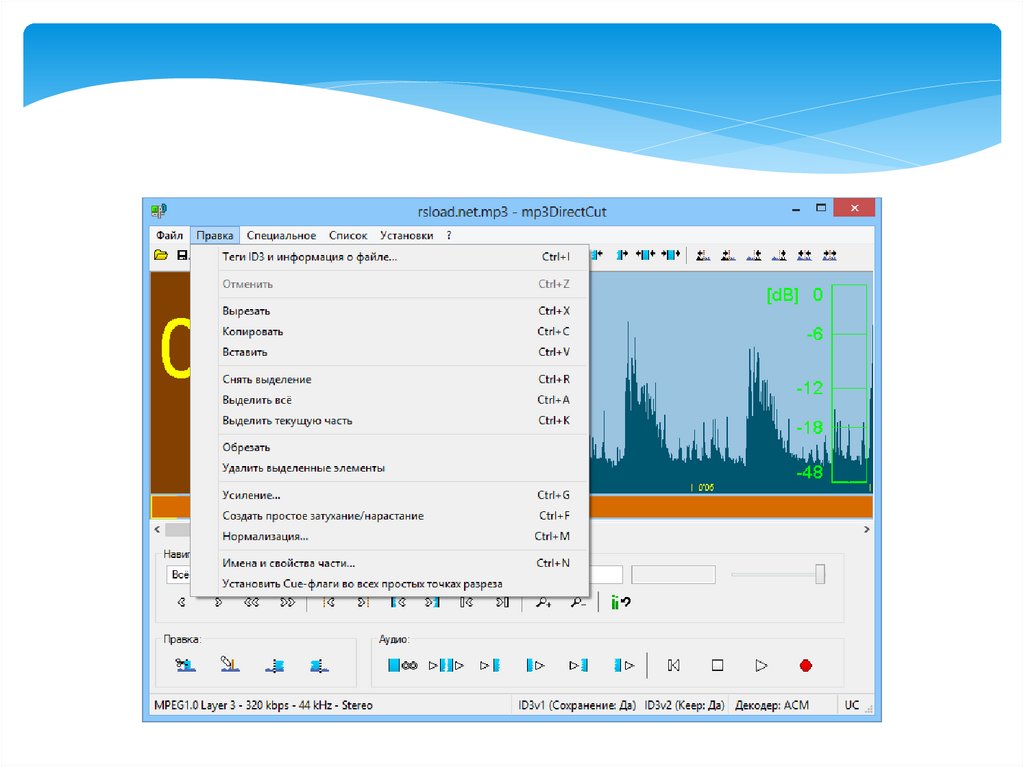Image resolution: width=1024 pixels, height=767 pixels.
Task: Click the 0'06 time marker in the waveform
Action: tap(705, 487)
